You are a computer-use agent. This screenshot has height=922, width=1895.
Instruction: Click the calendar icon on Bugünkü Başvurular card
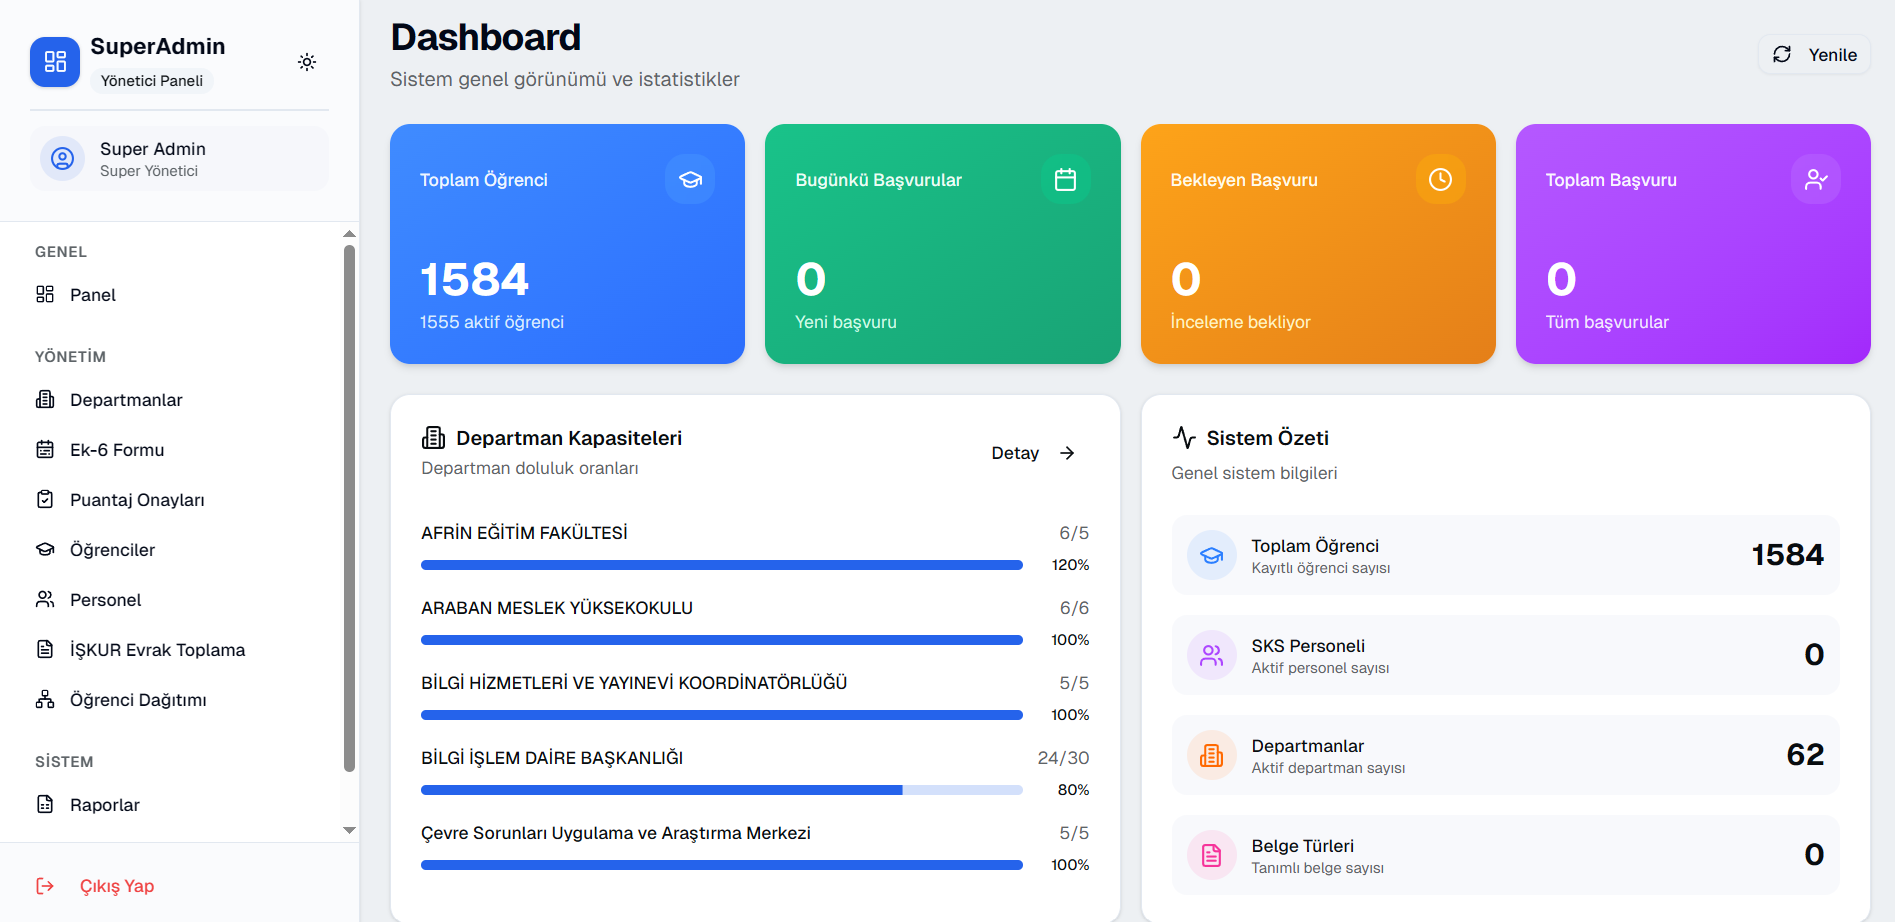(x=1066, y=180)
